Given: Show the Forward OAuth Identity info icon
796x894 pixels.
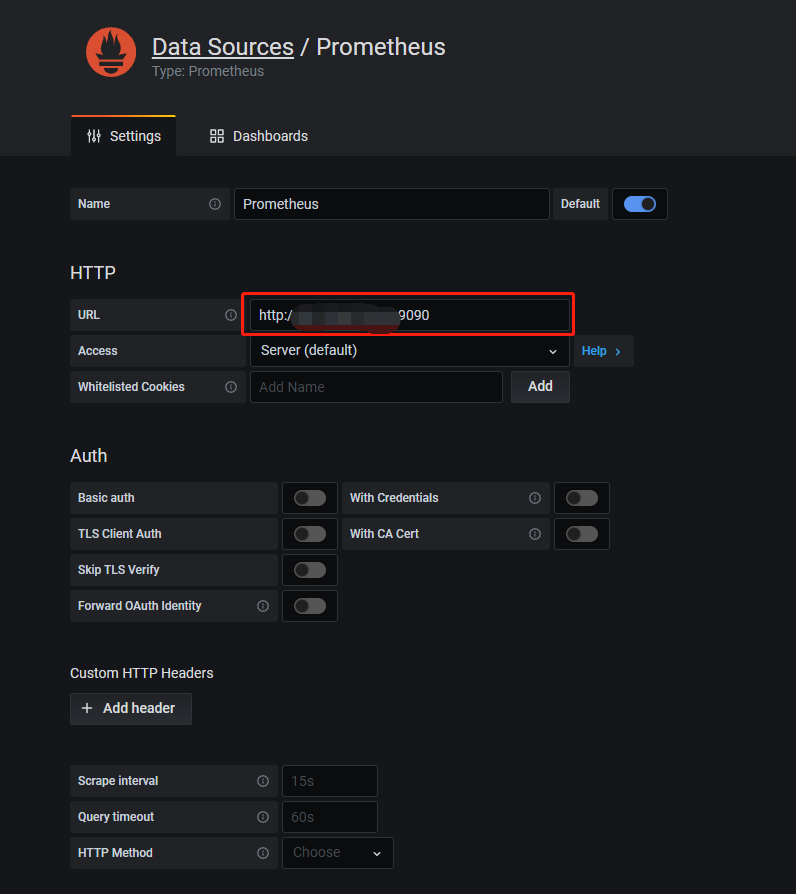Looking at the screenshot, I should [x=263, y=606].
